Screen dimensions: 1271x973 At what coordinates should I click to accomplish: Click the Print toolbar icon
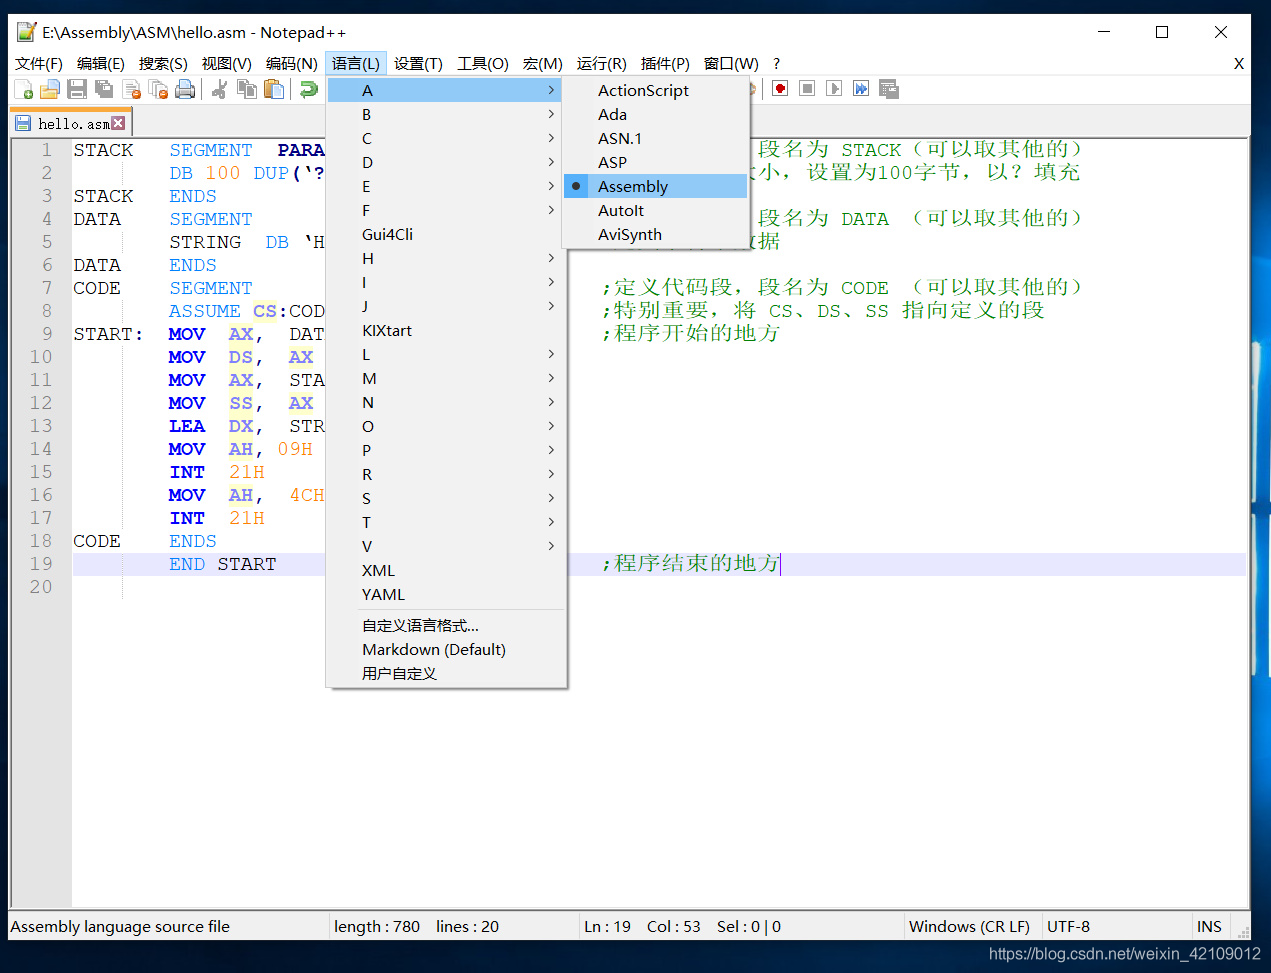coord(185,90)
